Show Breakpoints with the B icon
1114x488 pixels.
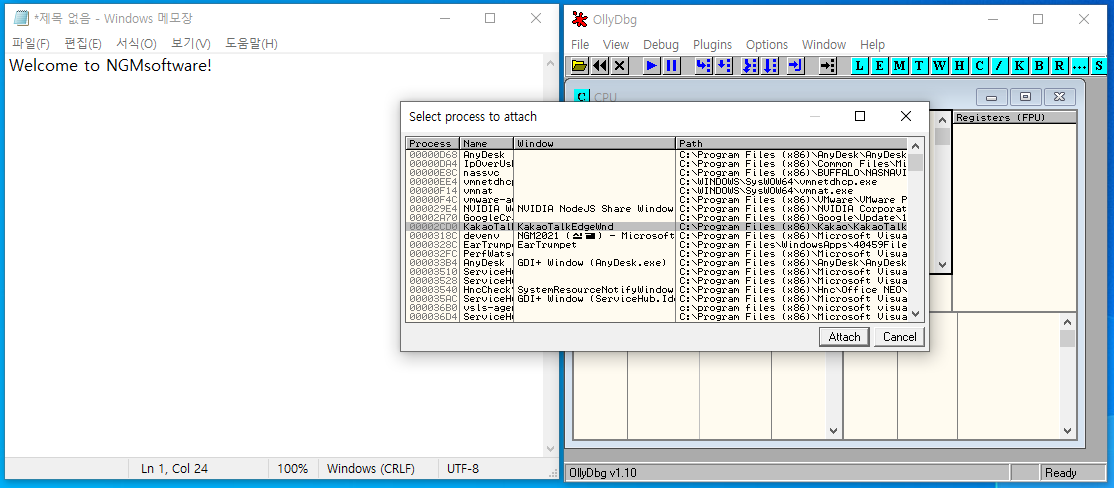coord(1039,66)
